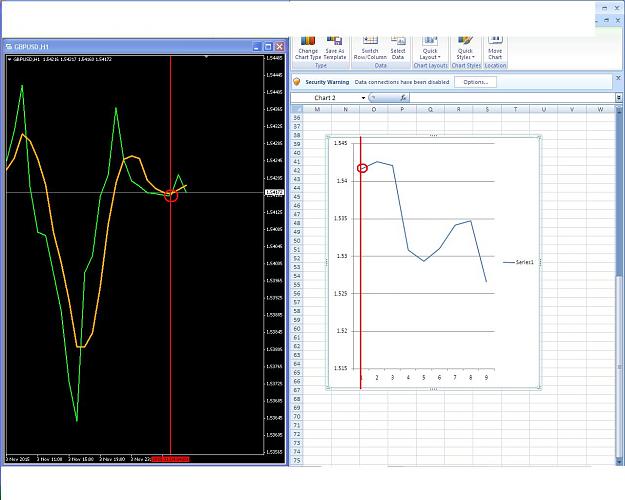This screenshot has height=500, width=625.
Task: Open Quick Layout gallery
Action: pos(430,48)
